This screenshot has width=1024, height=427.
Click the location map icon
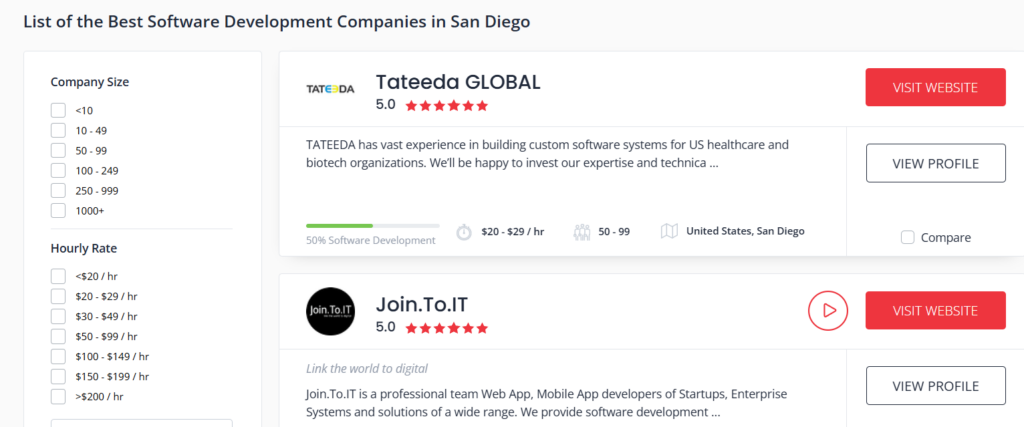click(670, 231)
